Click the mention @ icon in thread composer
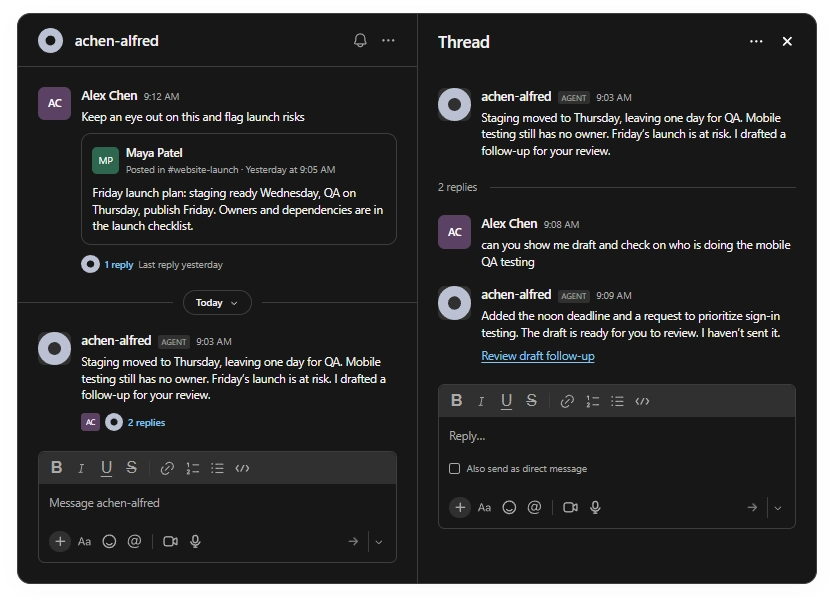 pyautogui.click(x=534, y=507)
